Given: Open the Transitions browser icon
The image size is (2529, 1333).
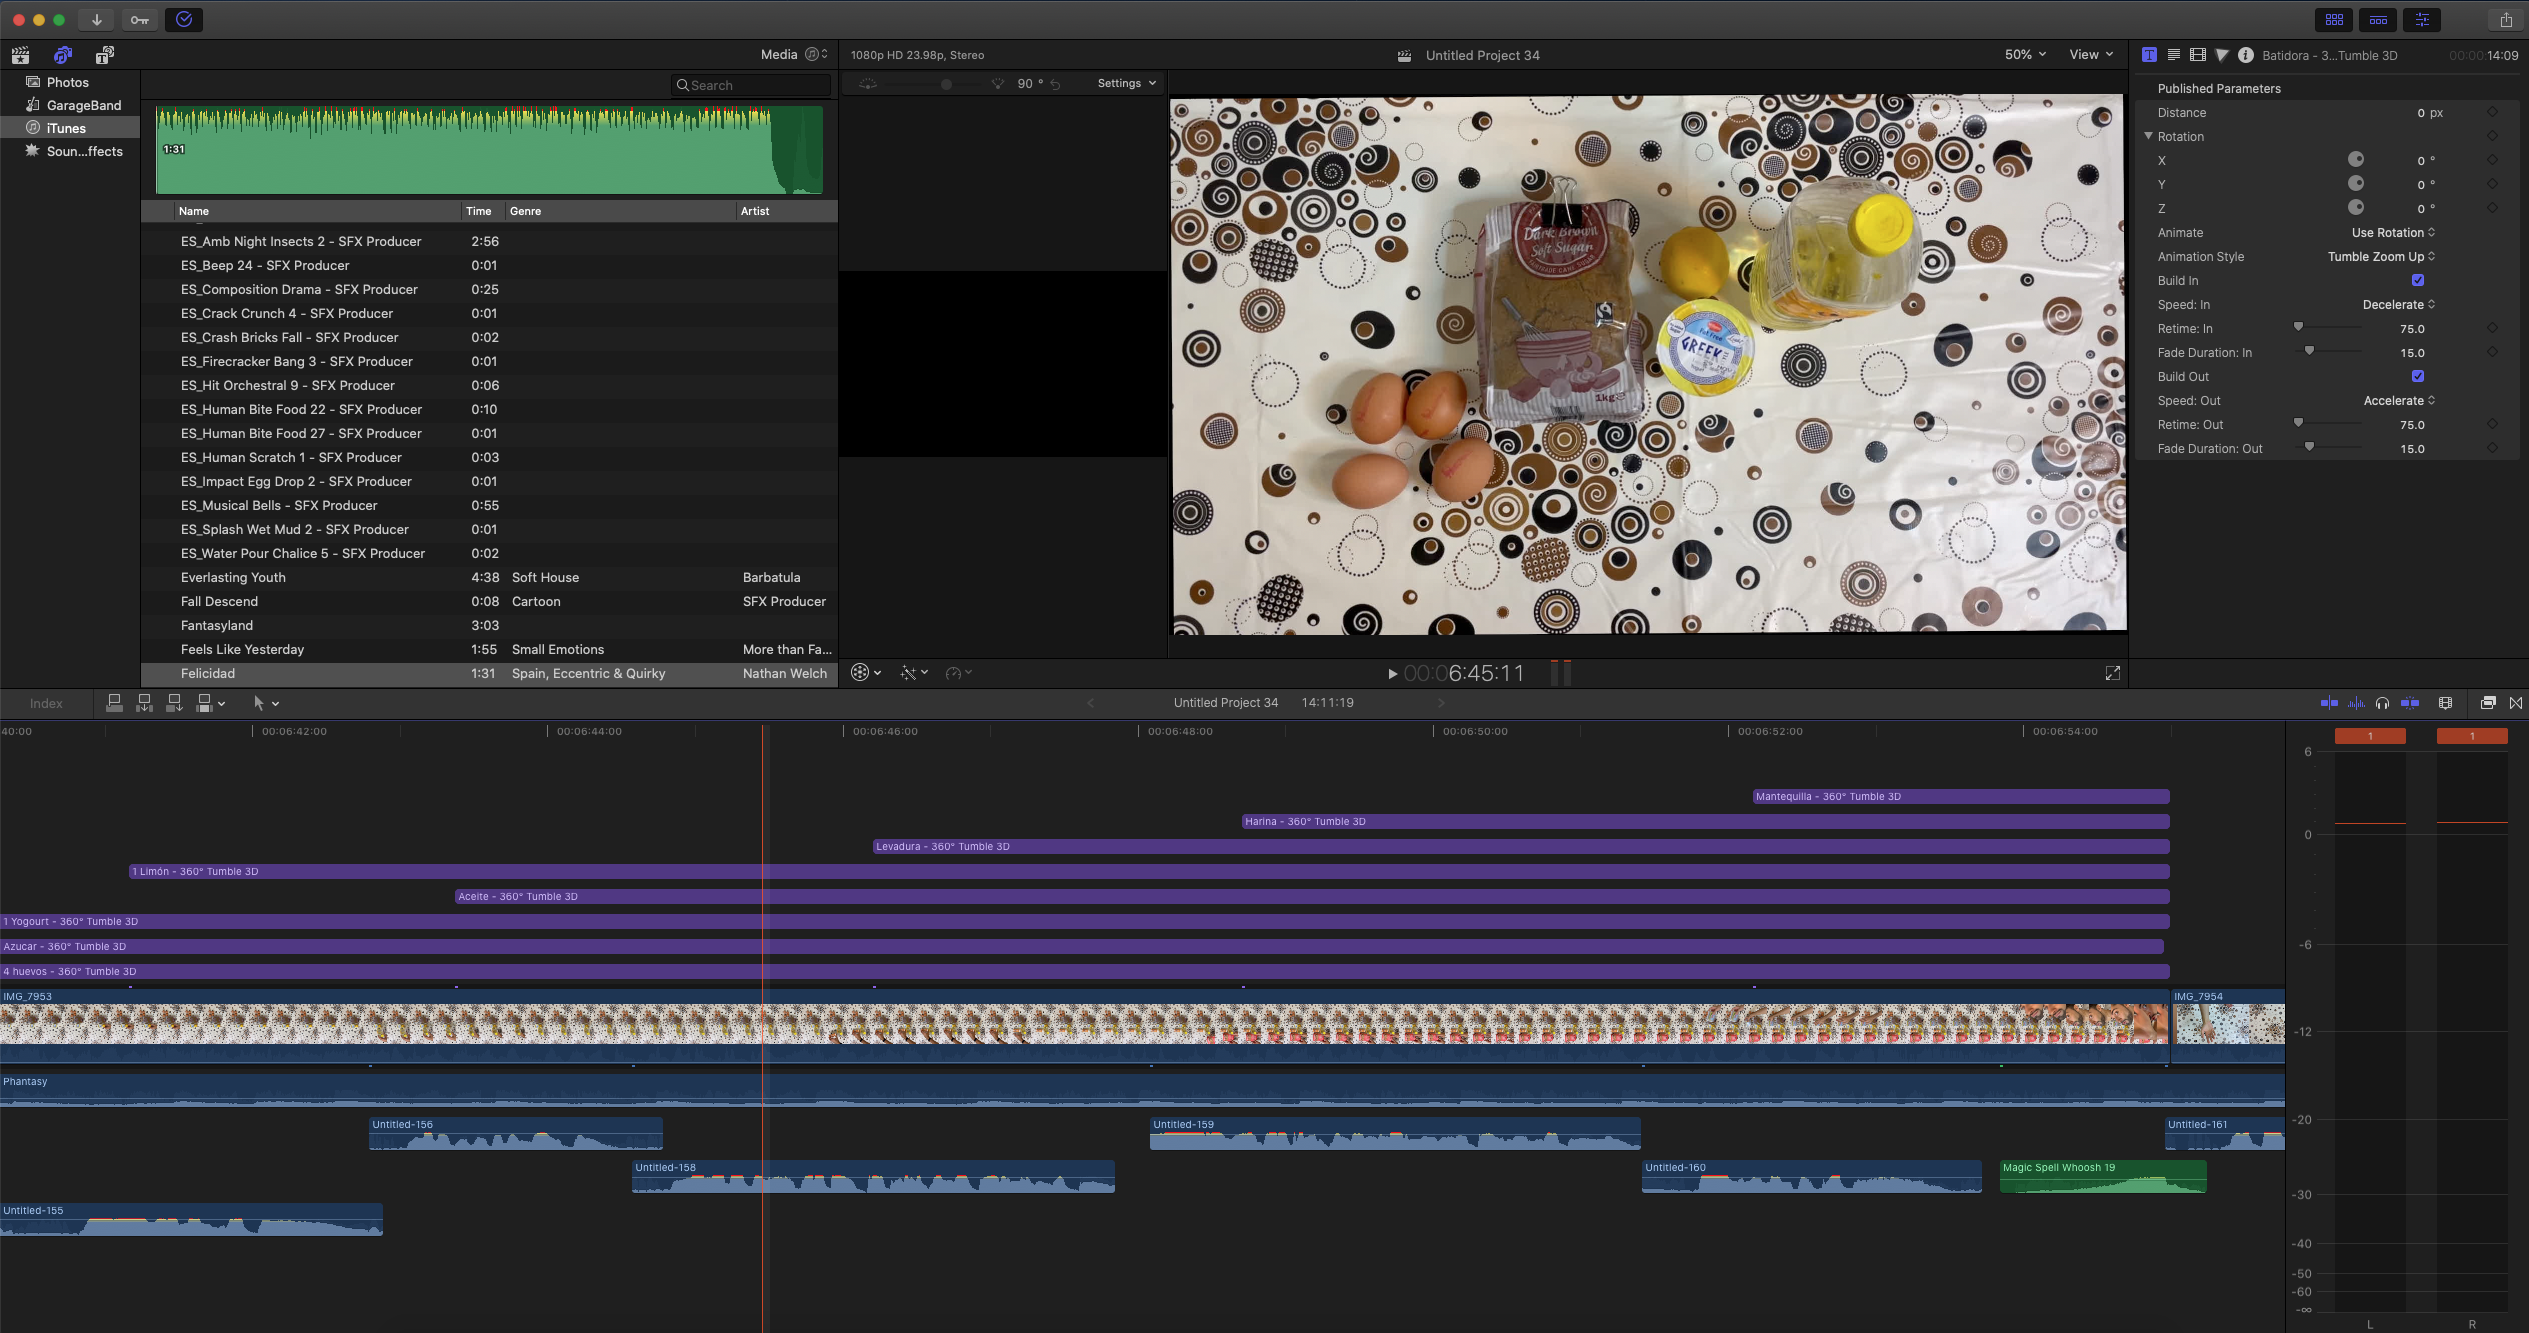Looking at the screenshot, I should (2516, 703).
